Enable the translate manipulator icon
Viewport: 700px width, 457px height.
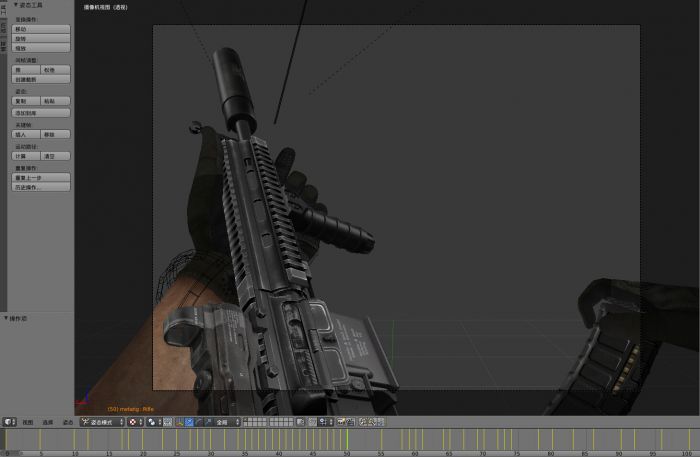coord(189,422)
